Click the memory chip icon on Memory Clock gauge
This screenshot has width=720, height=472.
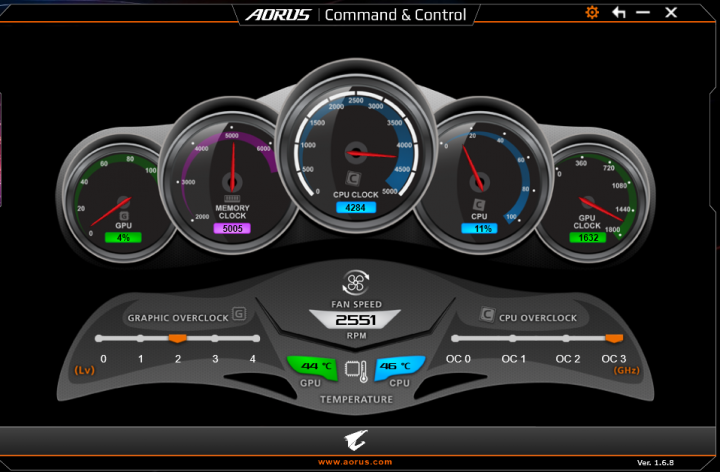coord(232,199)
